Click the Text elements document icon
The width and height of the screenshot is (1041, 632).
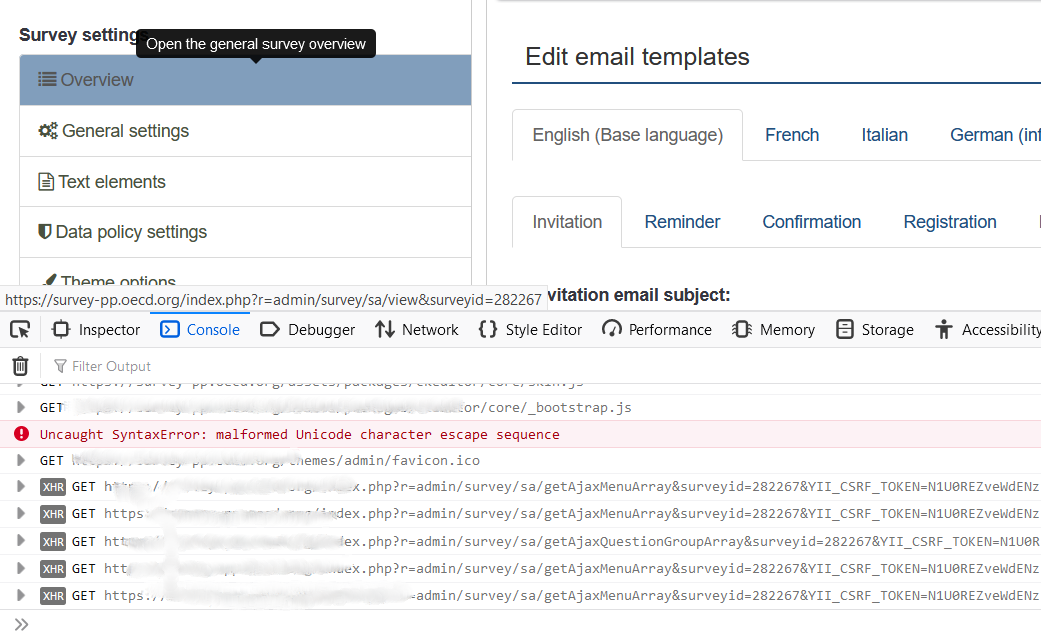click(45, 182)
